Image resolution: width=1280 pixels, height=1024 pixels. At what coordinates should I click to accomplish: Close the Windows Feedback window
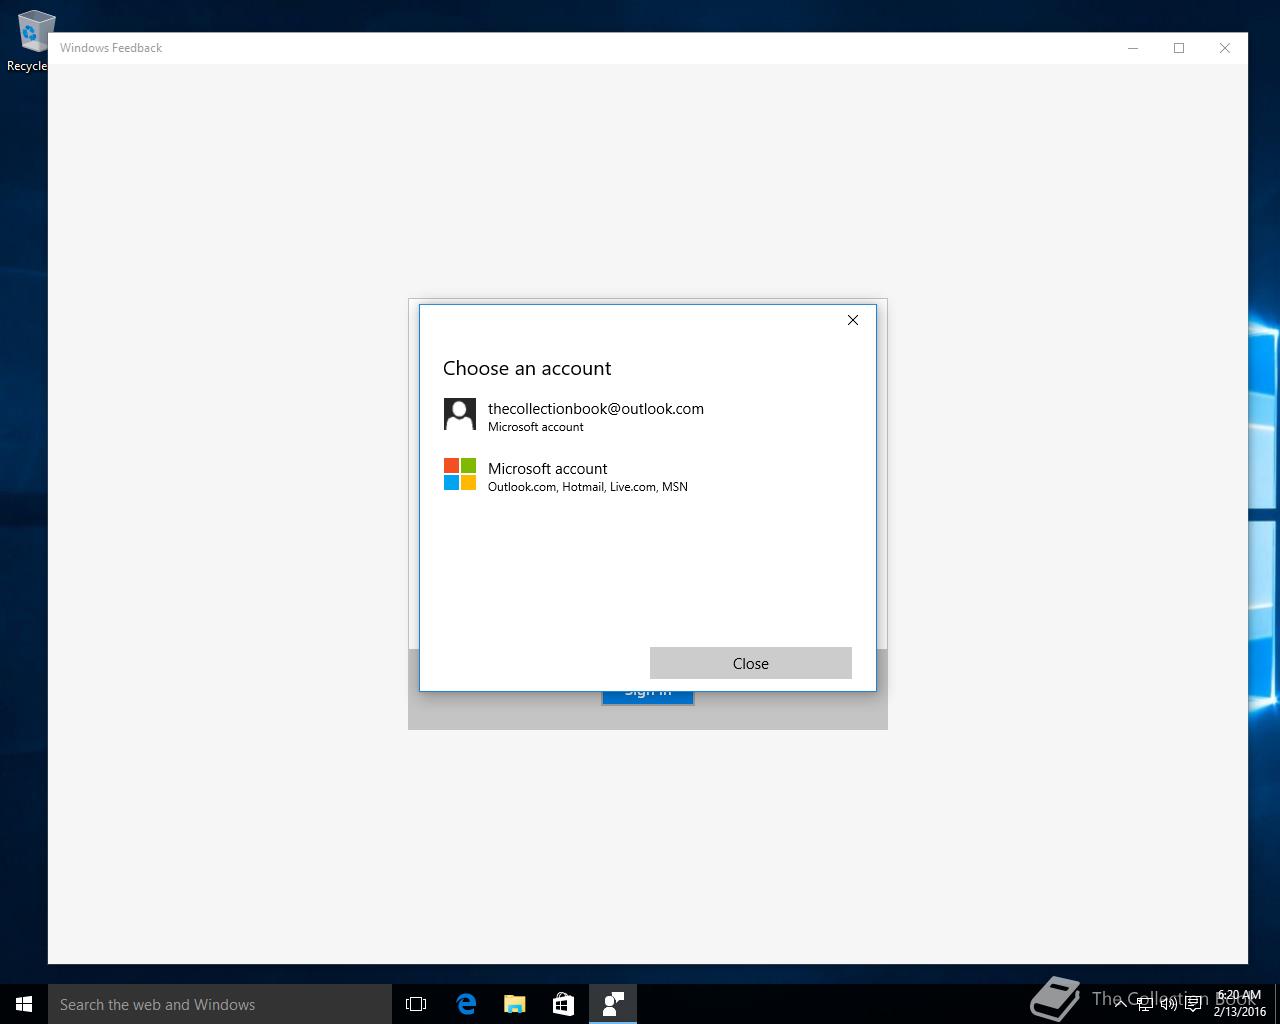(1225, 48)
